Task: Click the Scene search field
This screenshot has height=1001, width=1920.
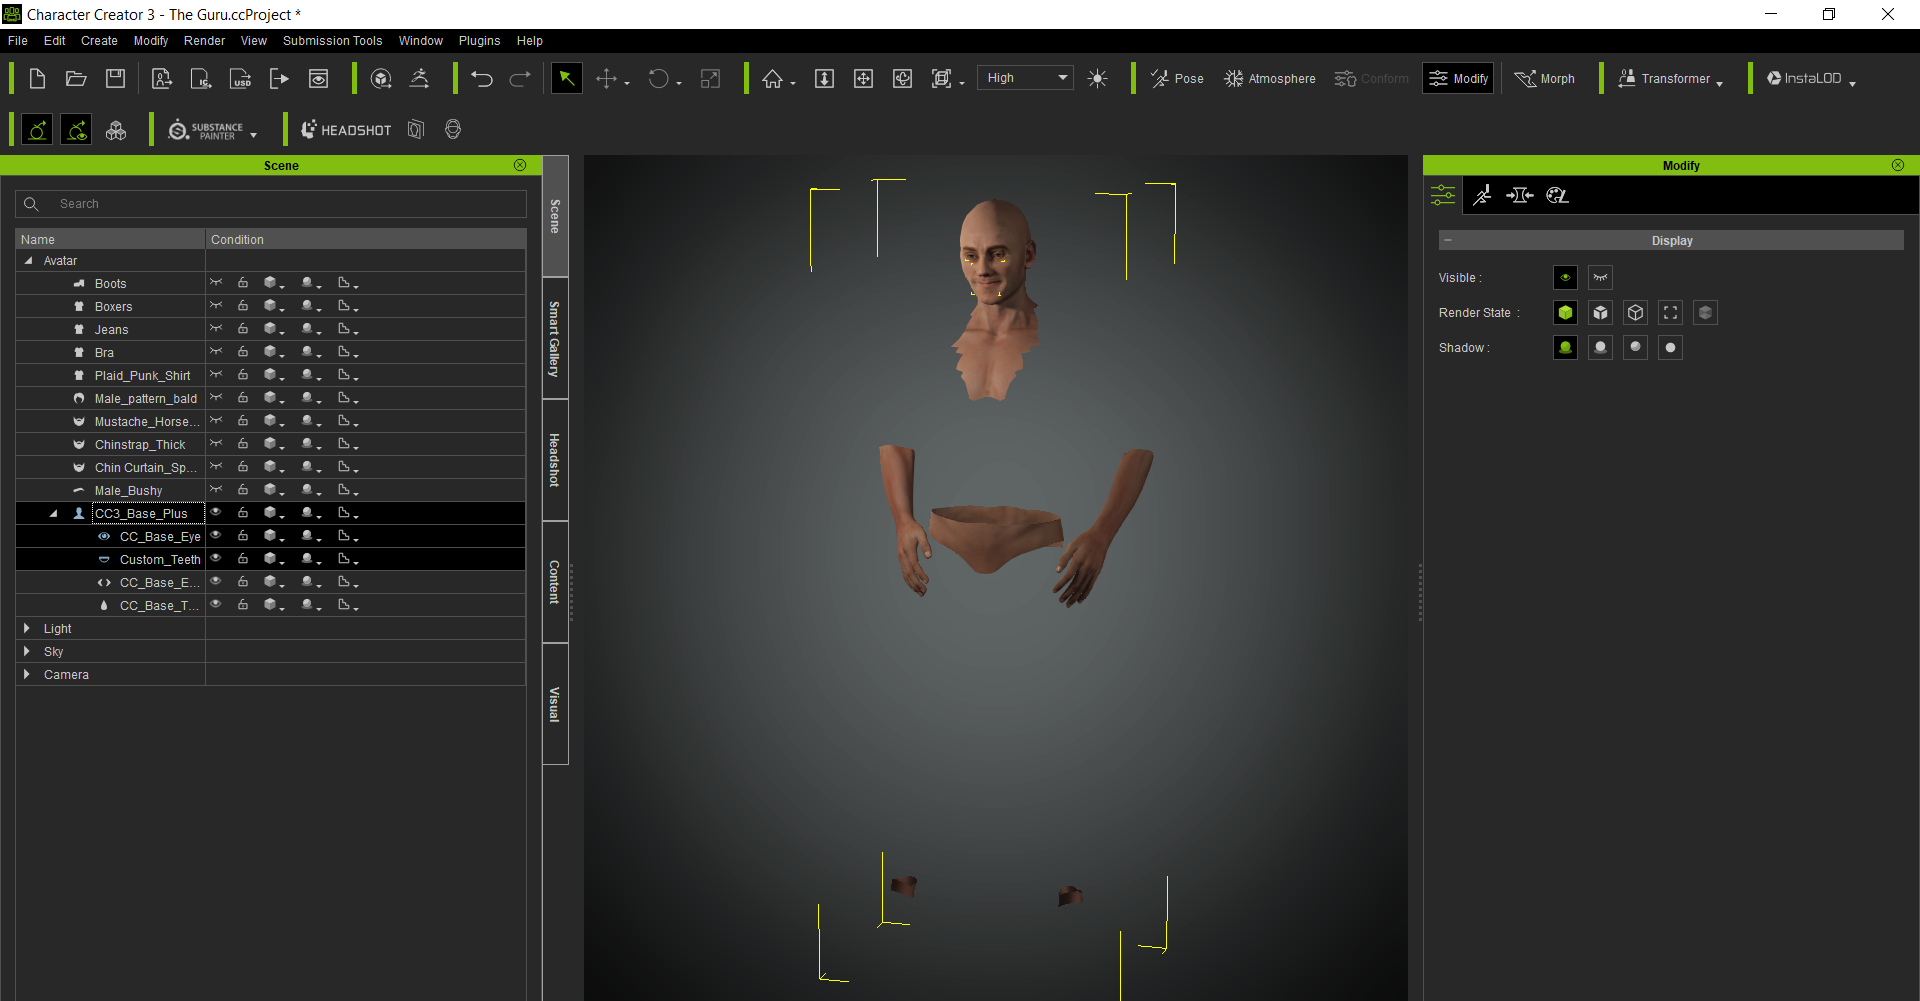Action: [271, 204]
